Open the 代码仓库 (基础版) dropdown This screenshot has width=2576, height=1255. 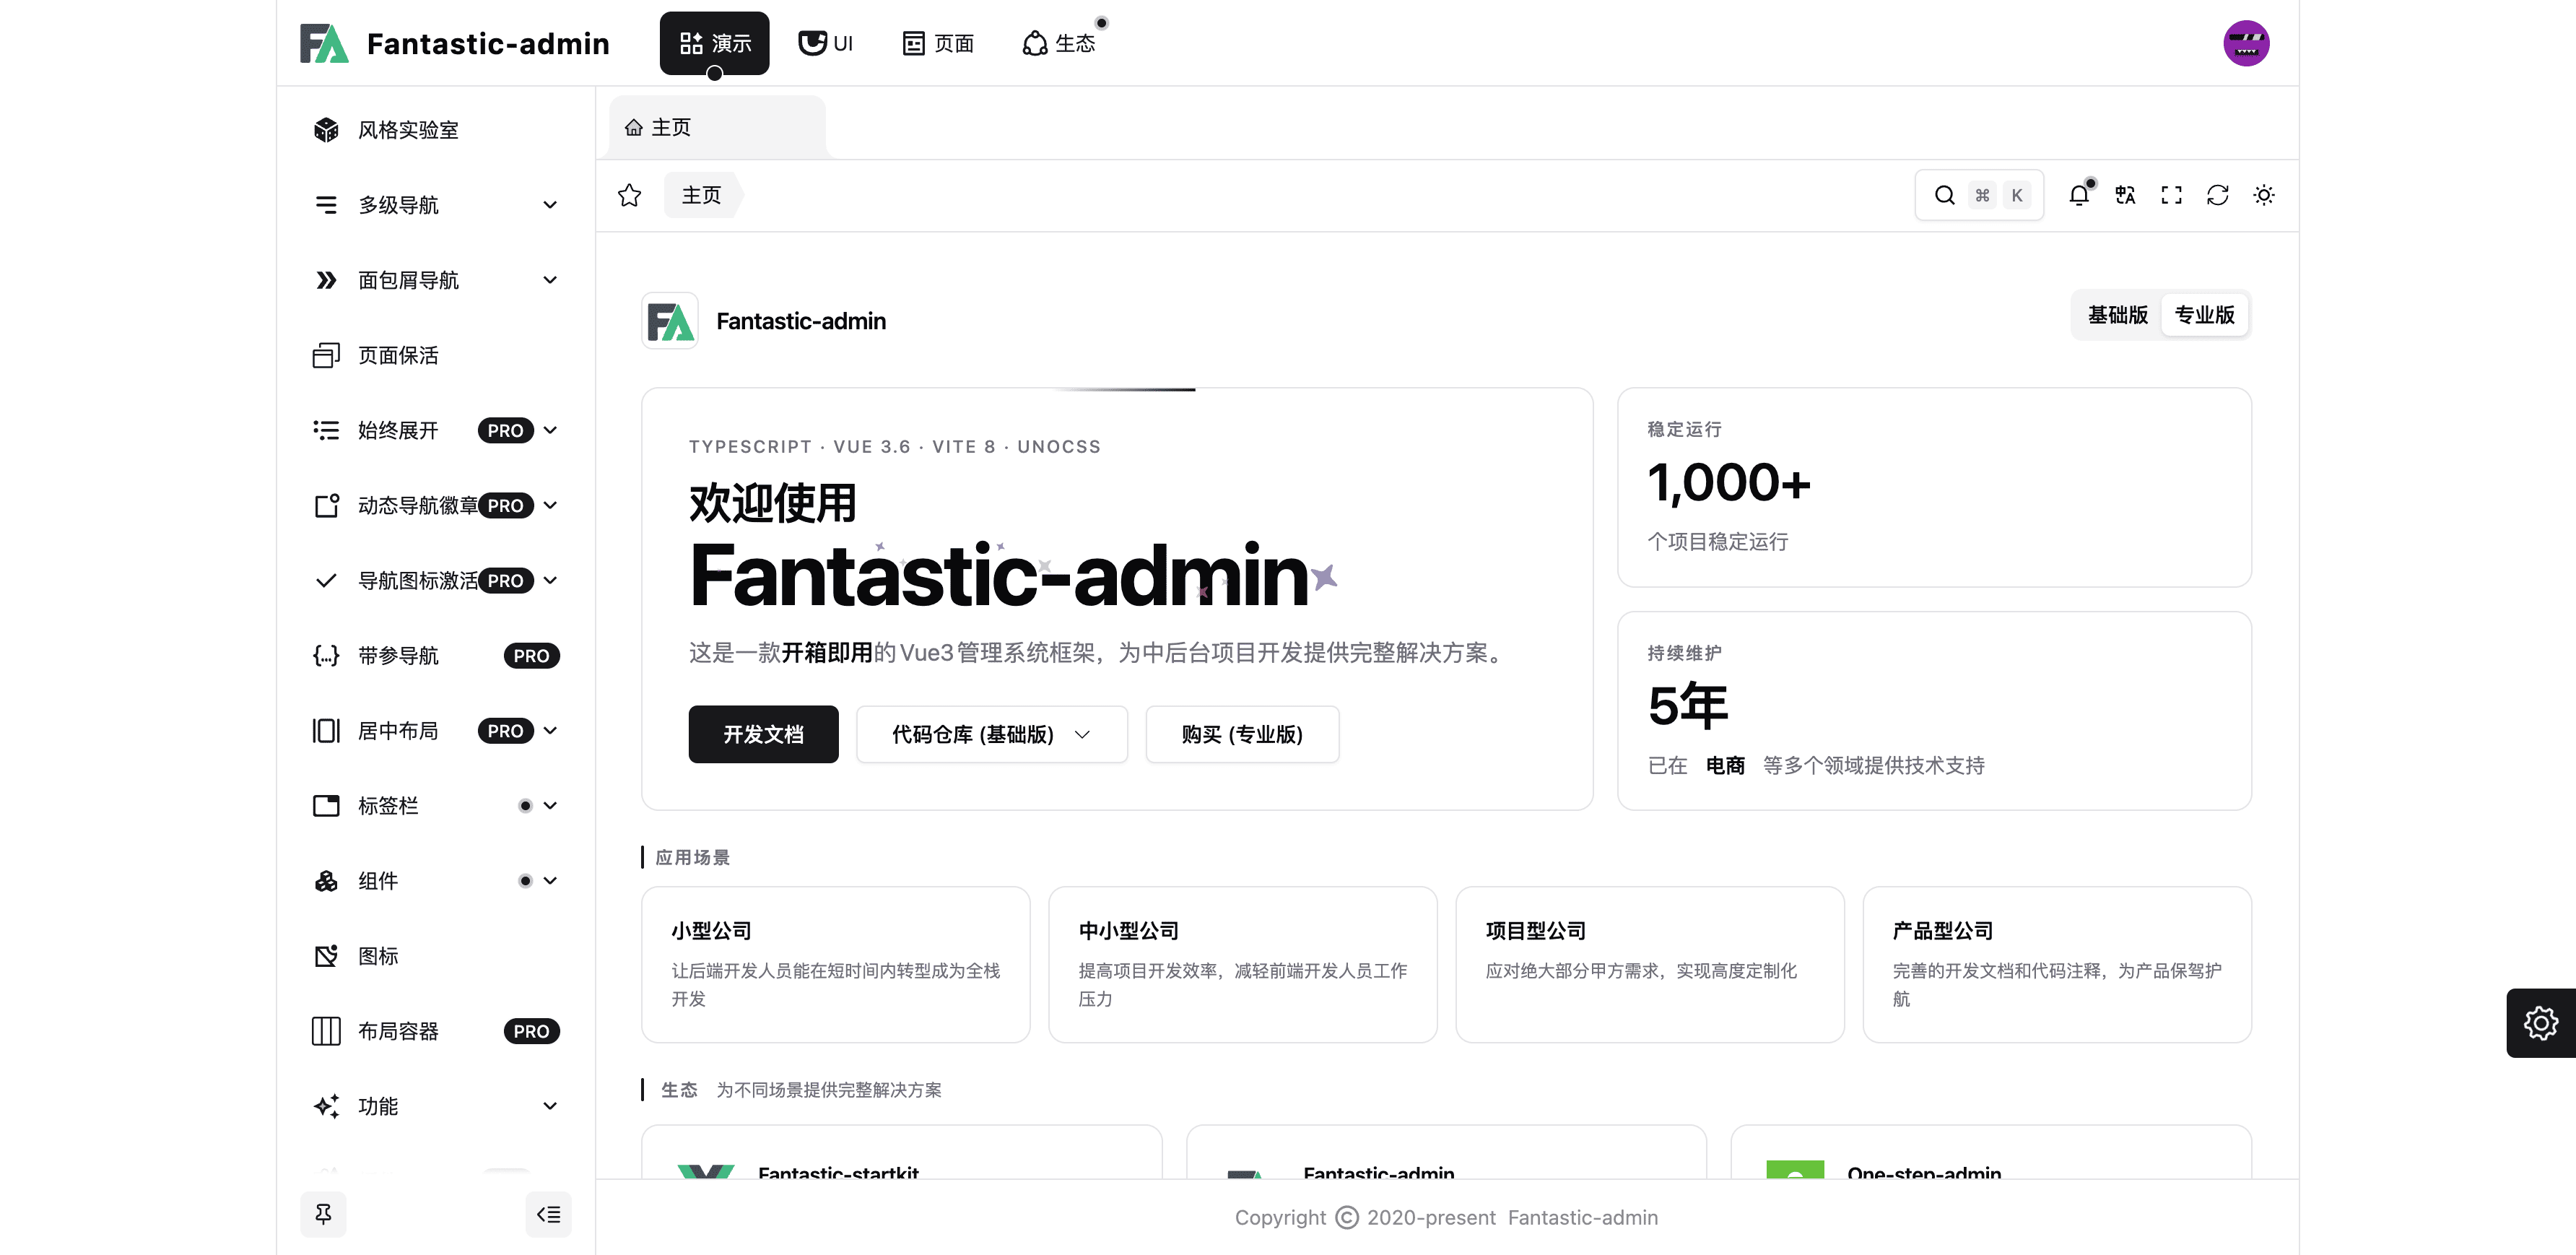[991, 734]
